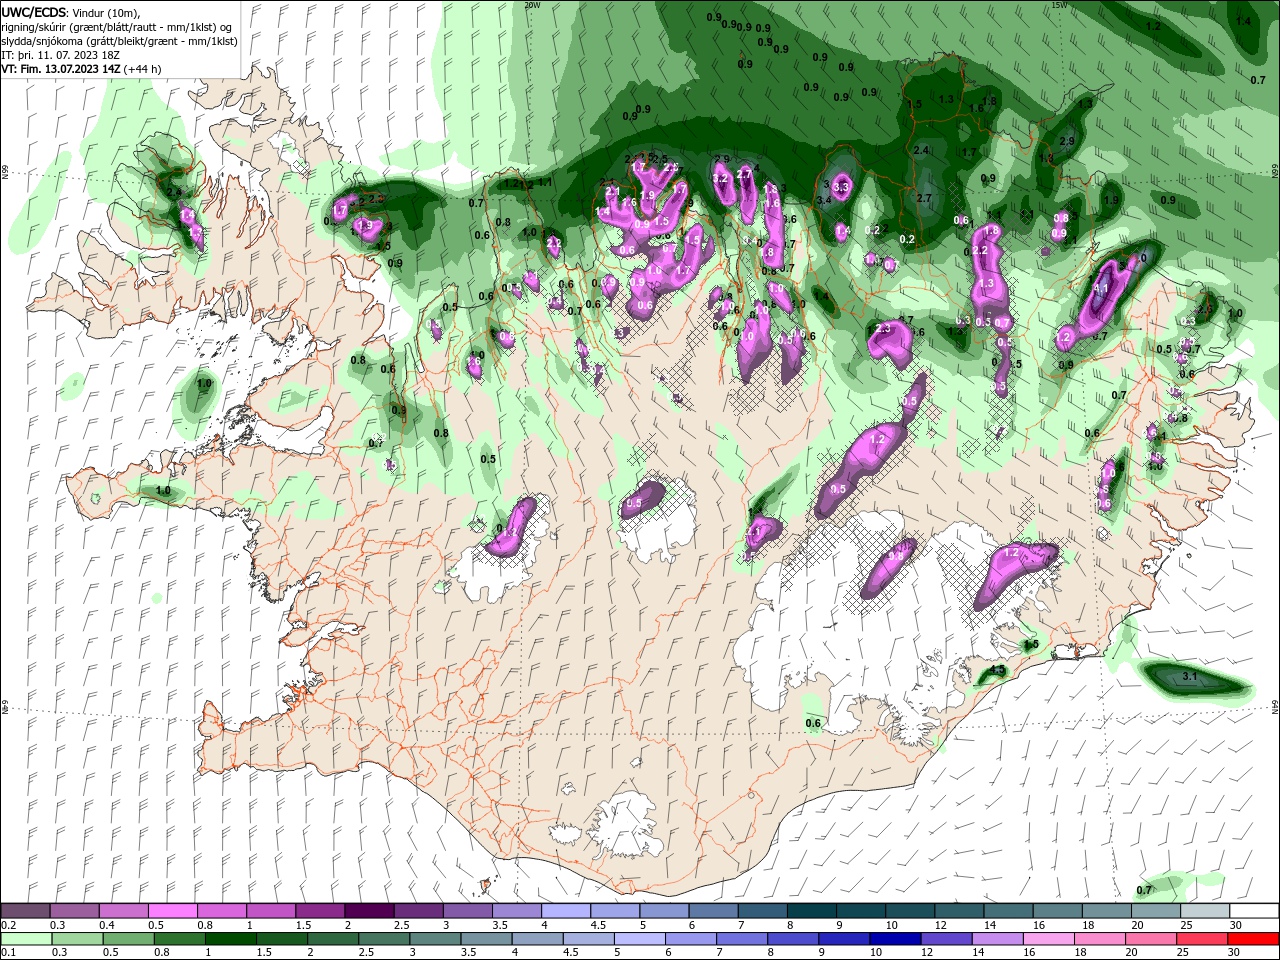The height and width of the screenshot is (960, 1280).
Task: Click the 2.9 precipitation value in northeast
Action: 1067,142
